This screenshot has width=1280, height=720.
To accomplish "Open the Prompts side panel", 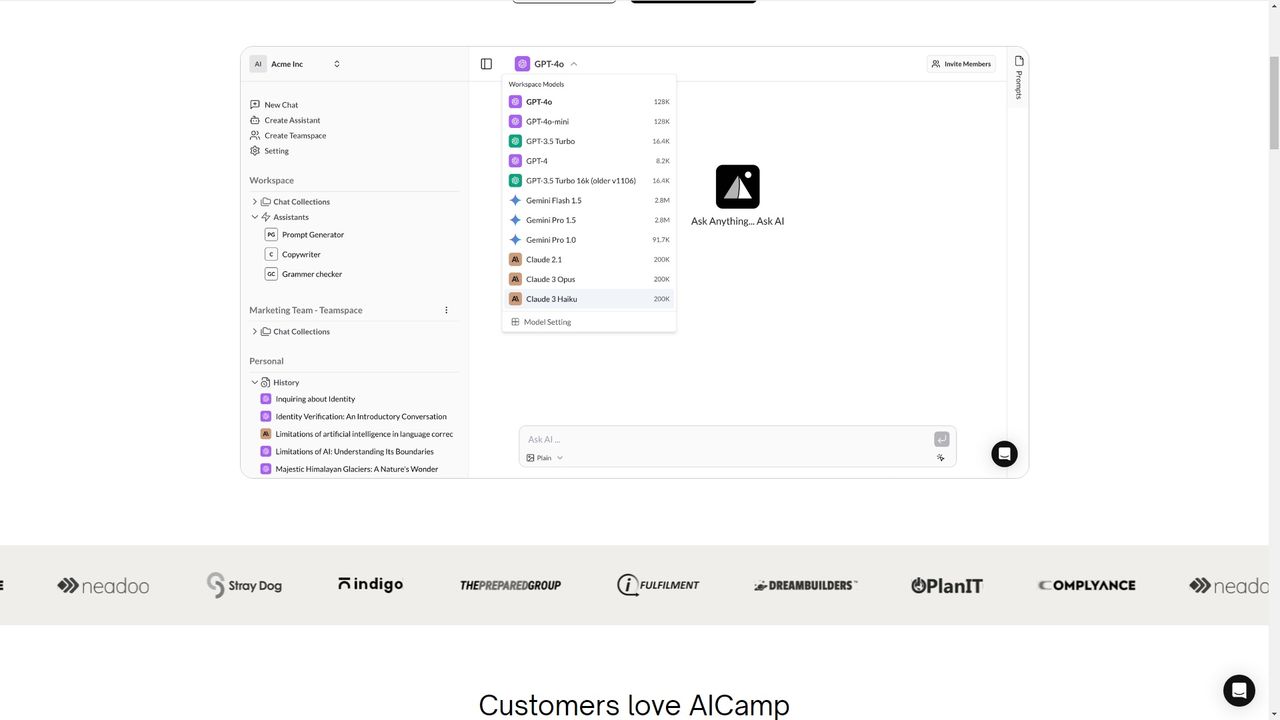I will (1019, 77).
